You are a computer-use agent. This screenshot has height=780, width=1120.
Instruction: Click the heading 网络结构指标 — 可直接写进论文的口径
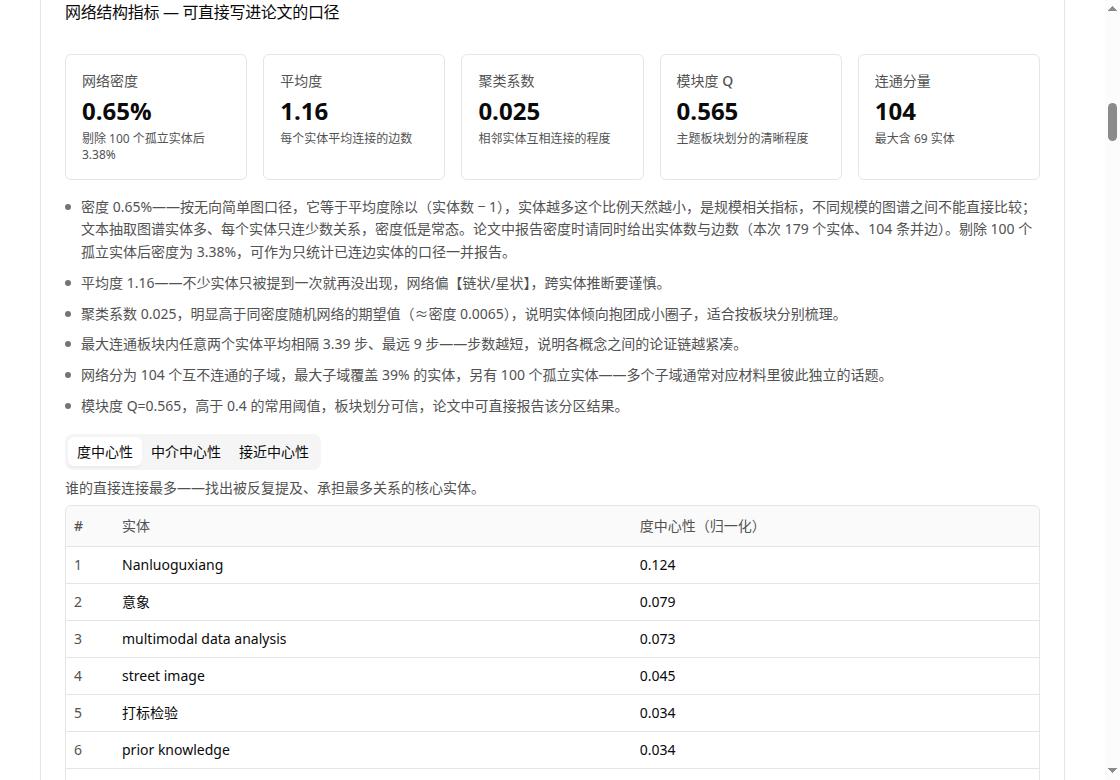click(x=202, y=13)
